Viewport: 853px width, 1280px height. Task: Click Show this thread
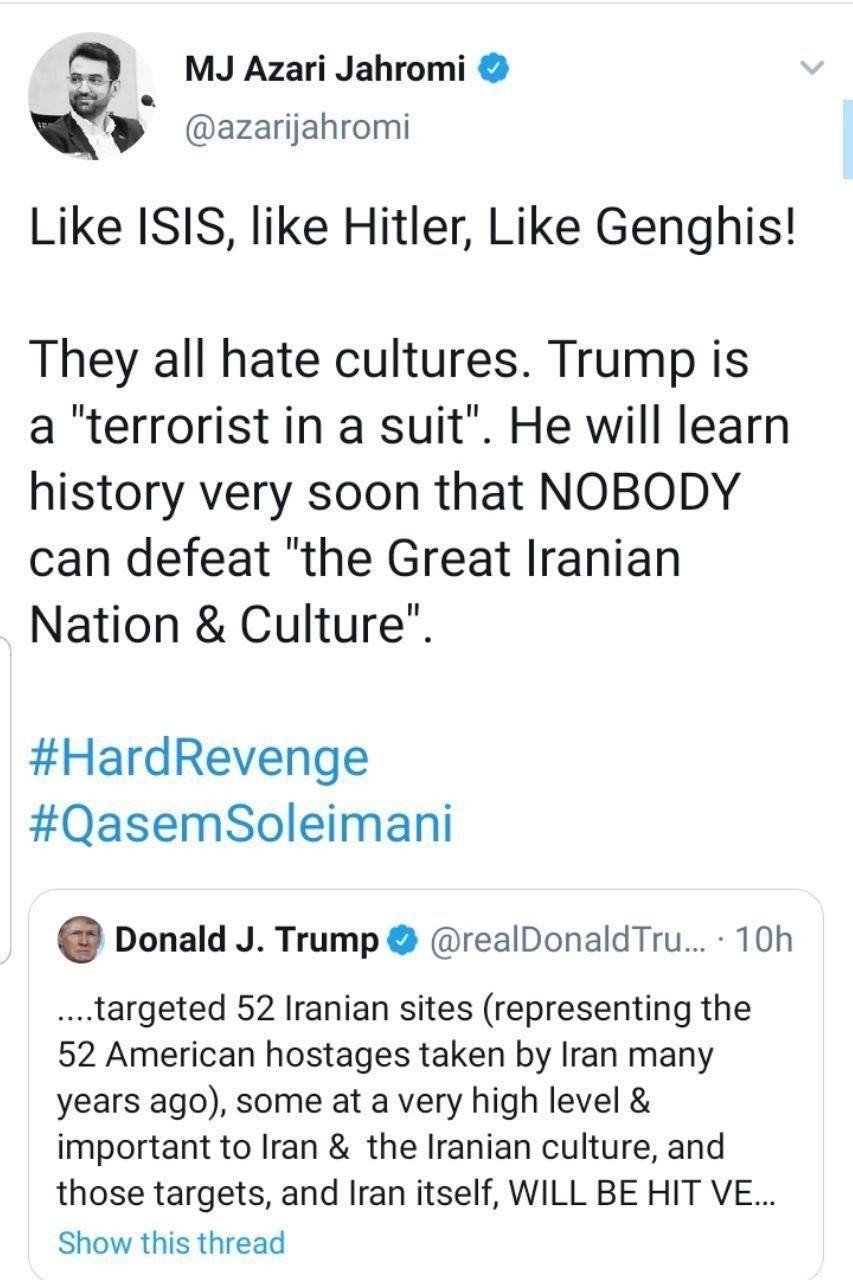point(171,1242)
